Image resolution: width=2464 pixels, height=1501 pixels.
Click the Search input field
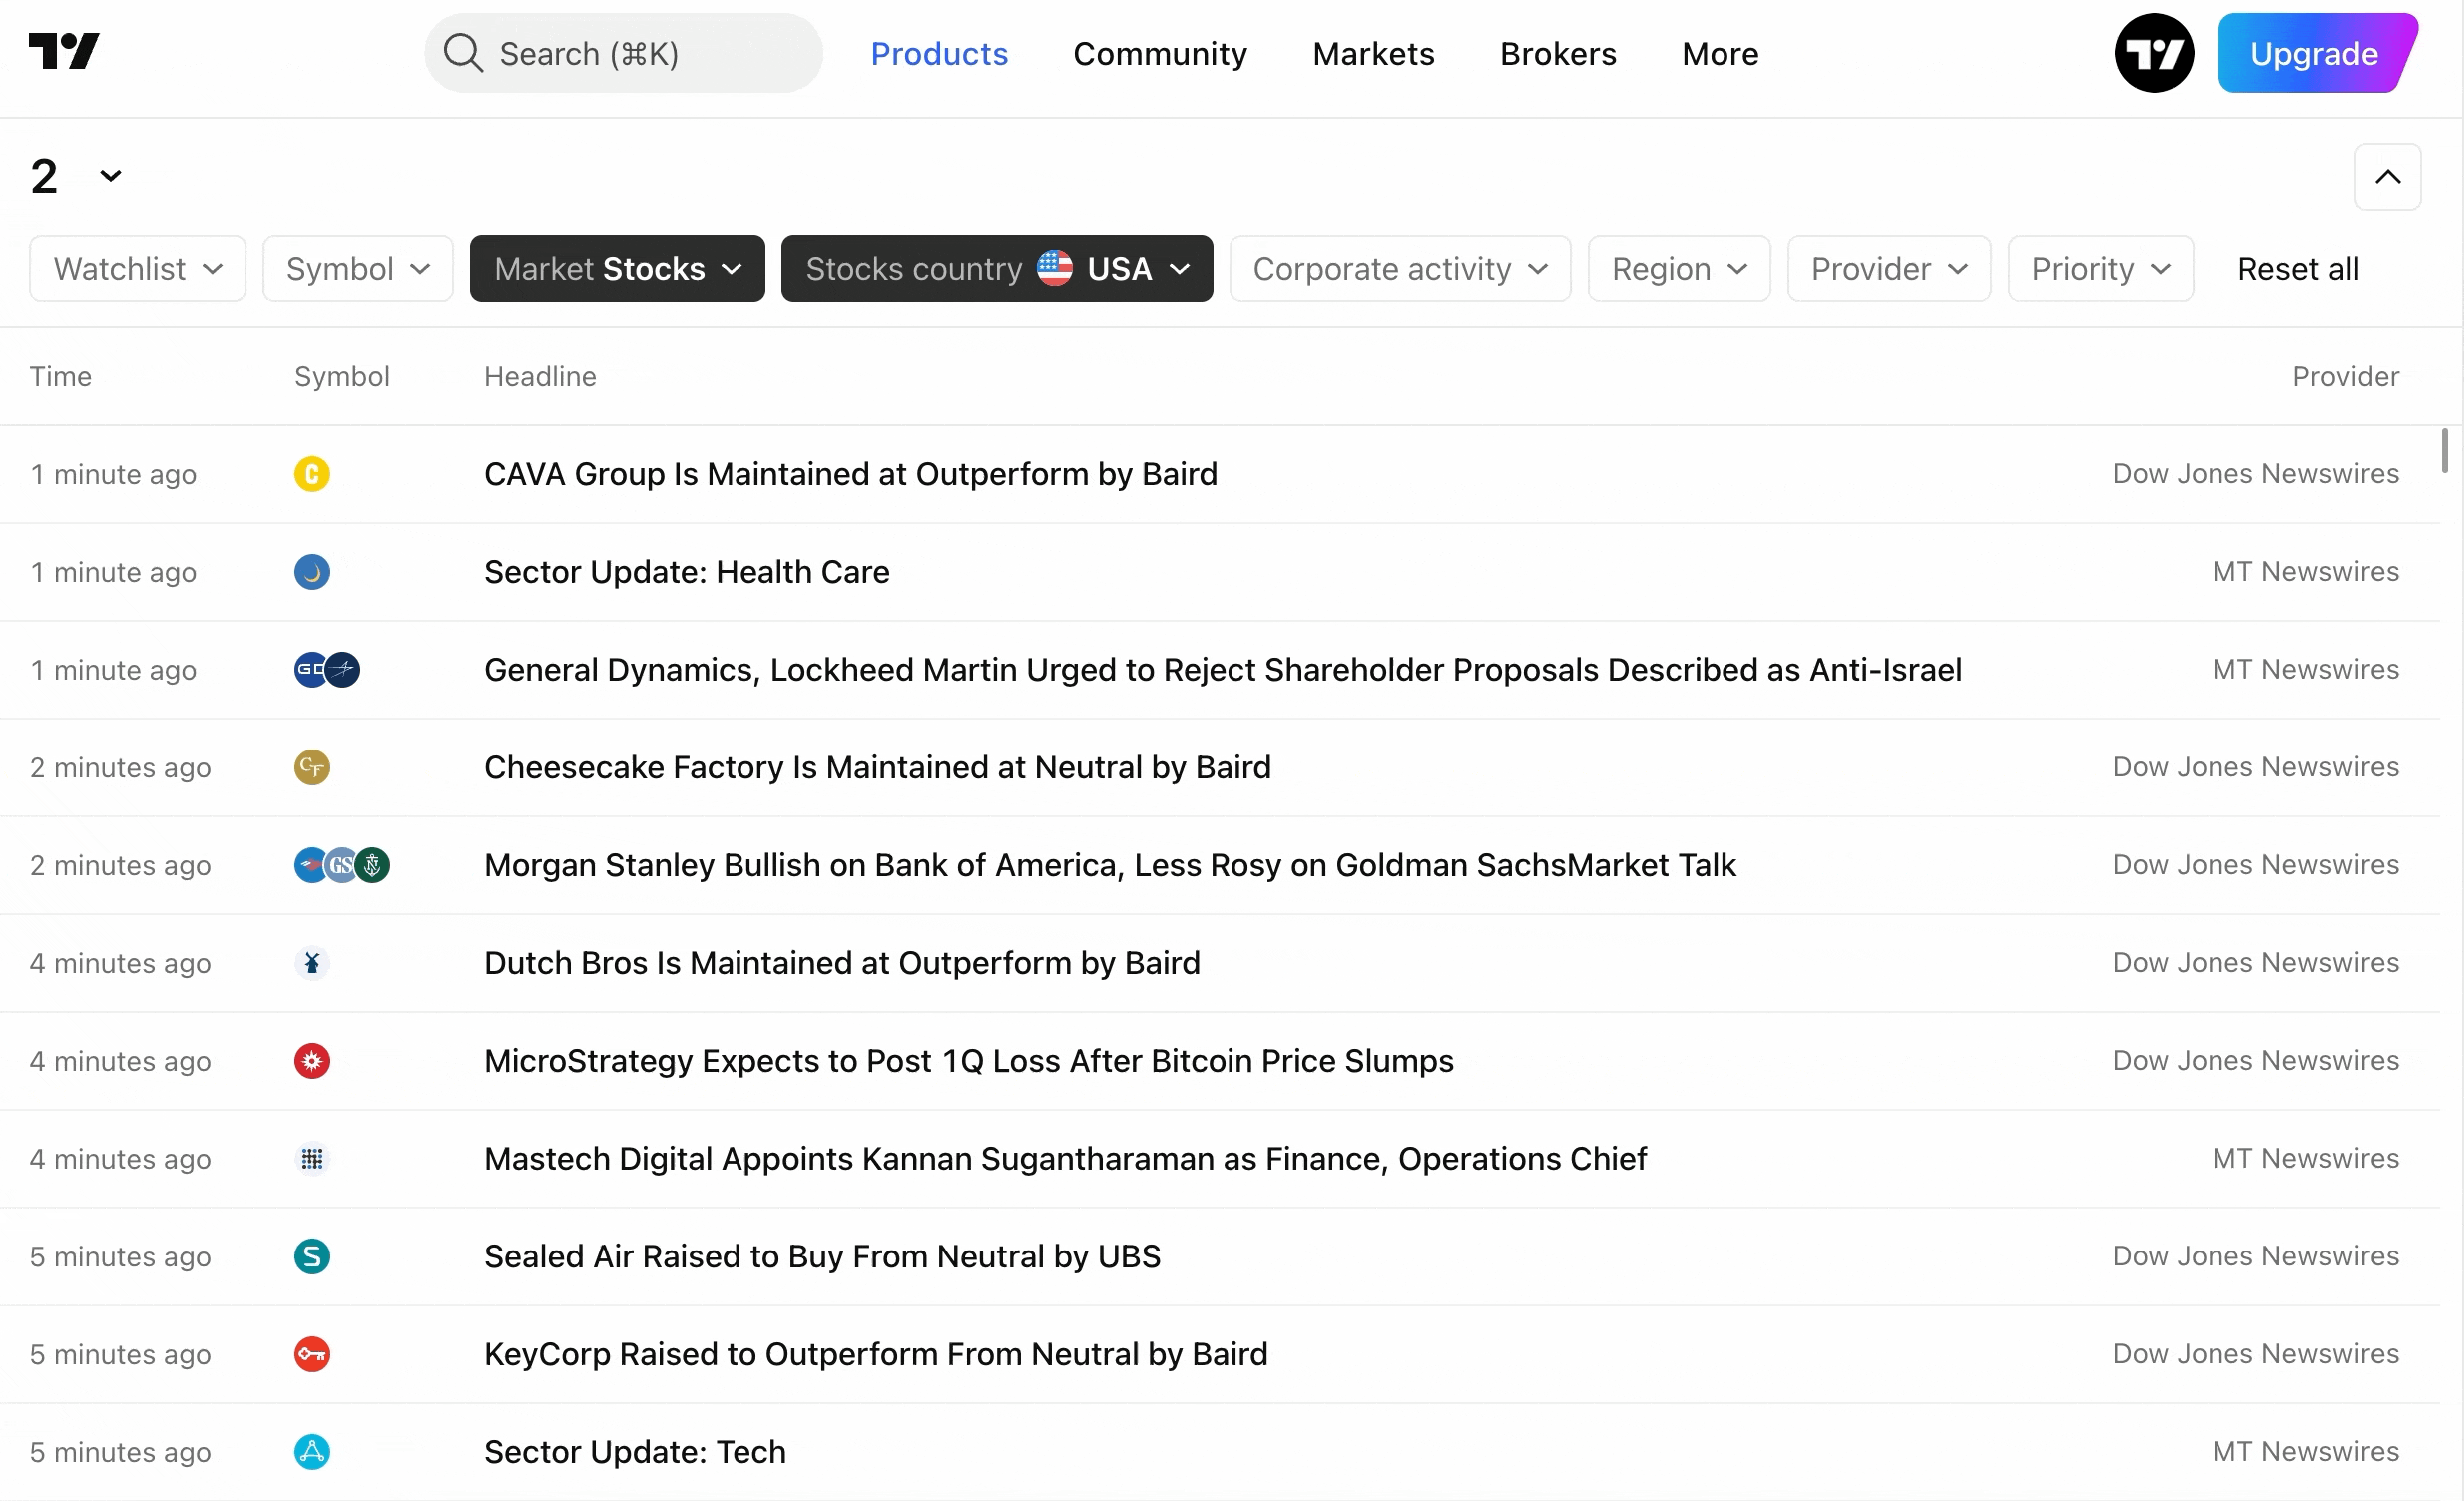(x=623, y=53)
